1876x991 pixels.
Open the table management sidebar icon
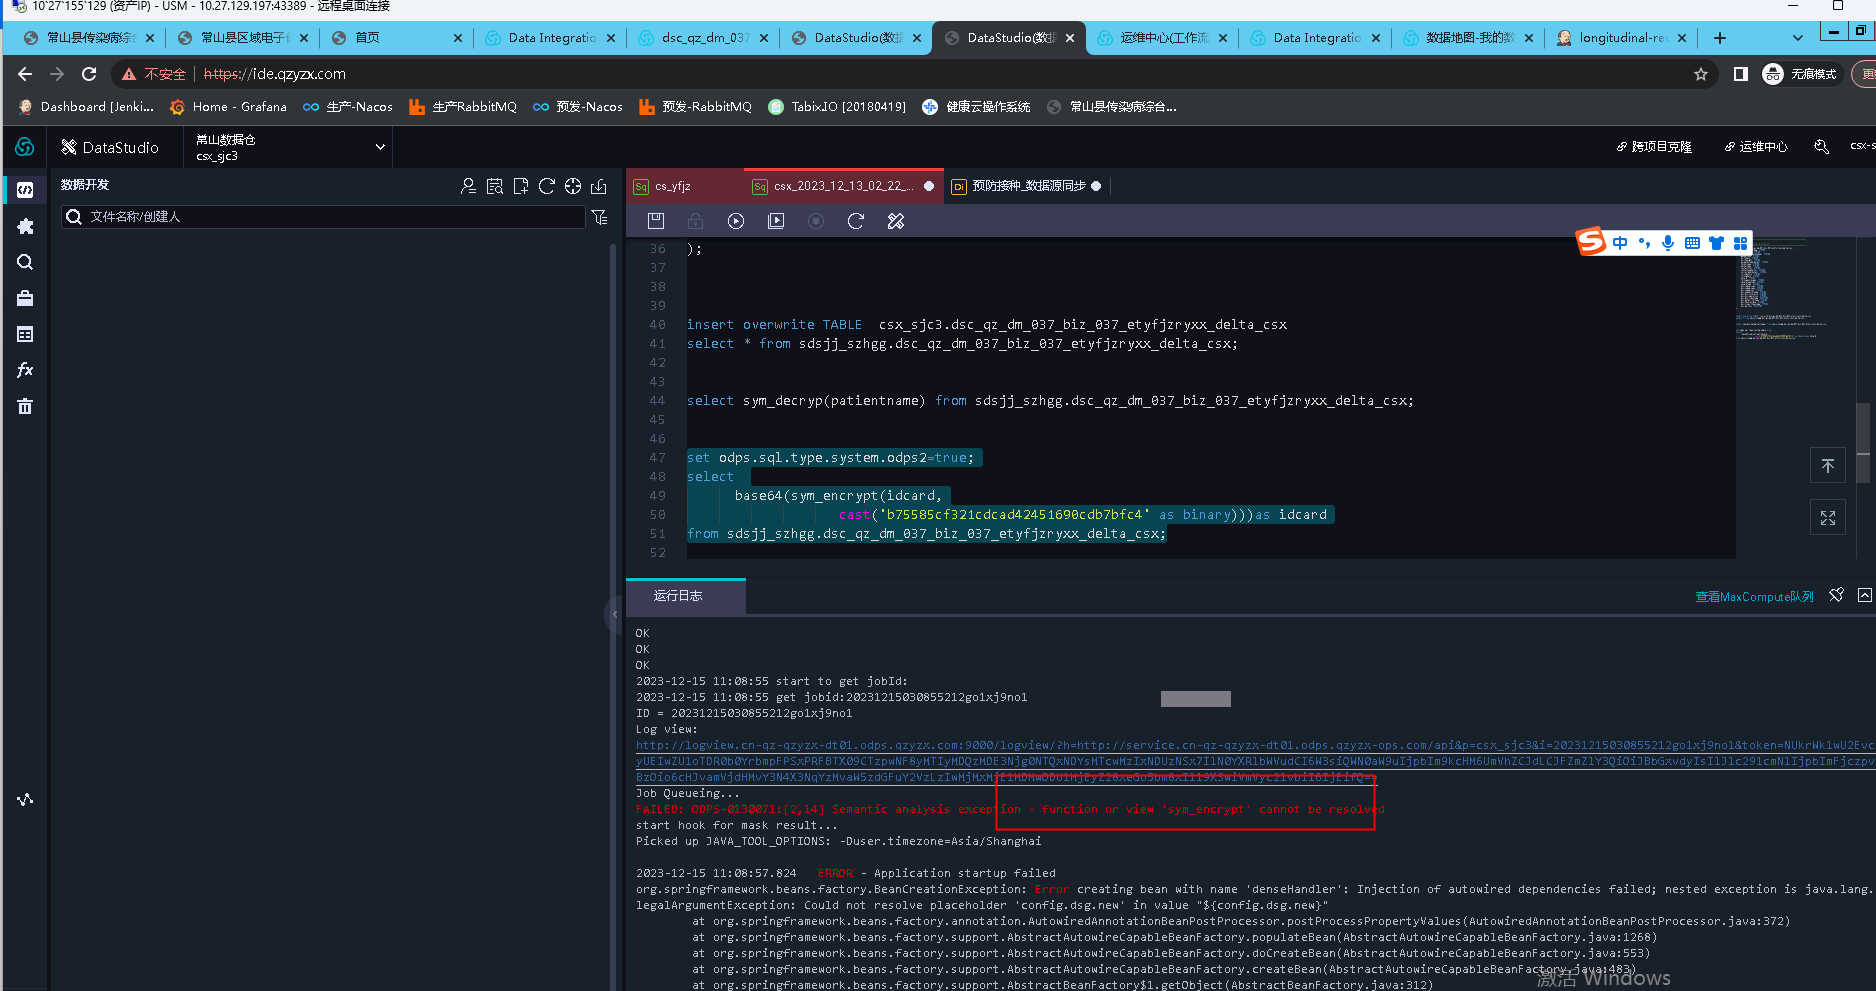pyautogui.click(x=25, y=334)
